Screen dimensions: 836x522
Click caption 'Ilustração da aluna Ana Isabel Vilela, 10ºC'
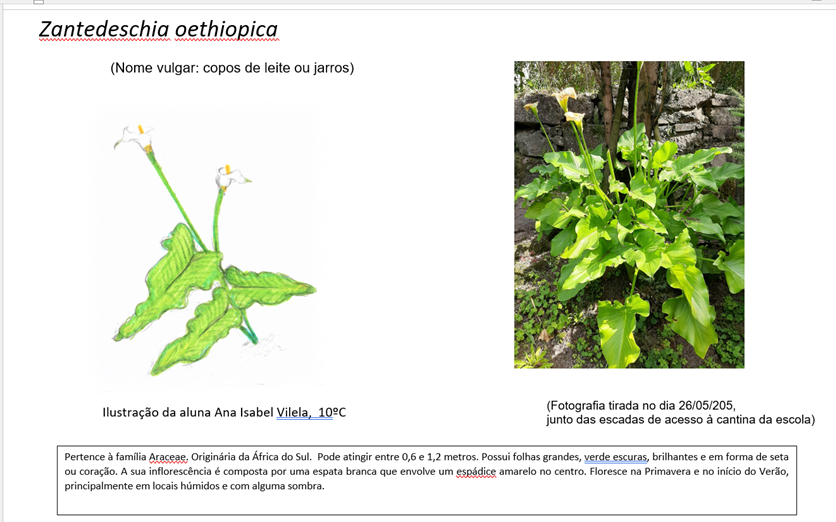224,412
